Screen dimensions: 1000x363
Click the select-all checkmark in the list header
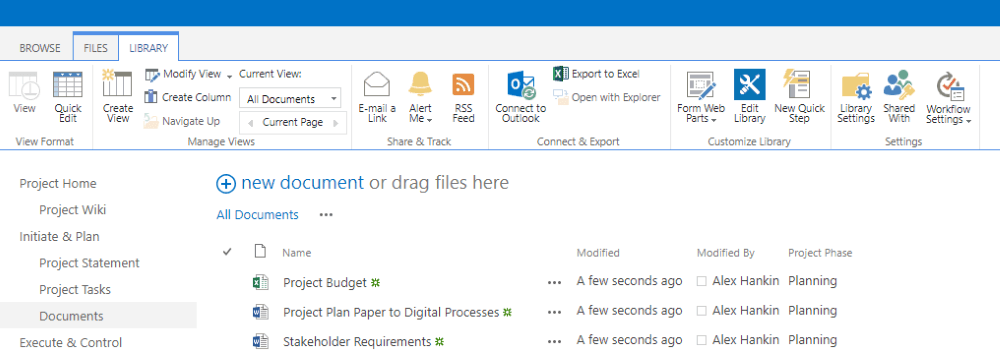point(226,251)
